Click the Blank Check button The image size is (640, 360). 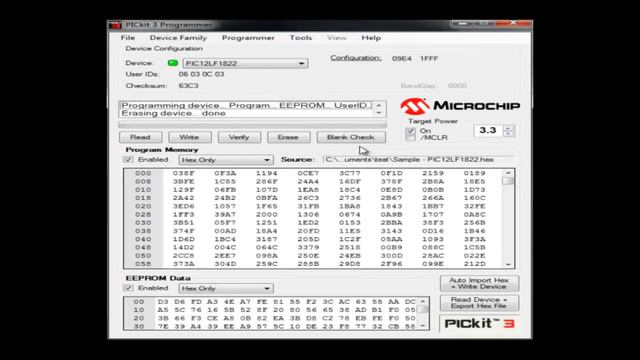click(x=351, y=137)
